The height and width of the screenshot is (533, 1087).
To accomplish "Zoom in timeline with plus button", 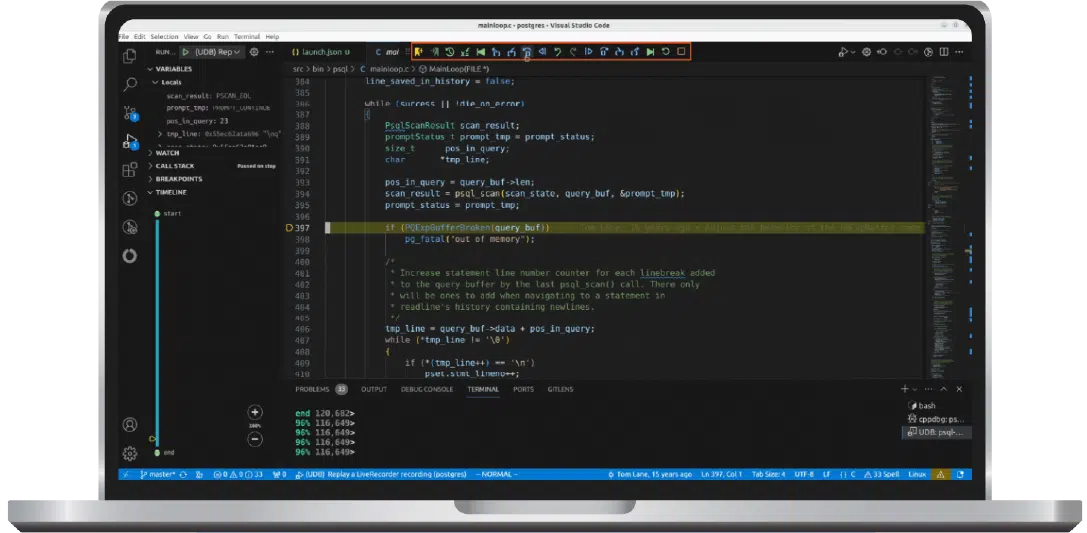I will point(254,412).
